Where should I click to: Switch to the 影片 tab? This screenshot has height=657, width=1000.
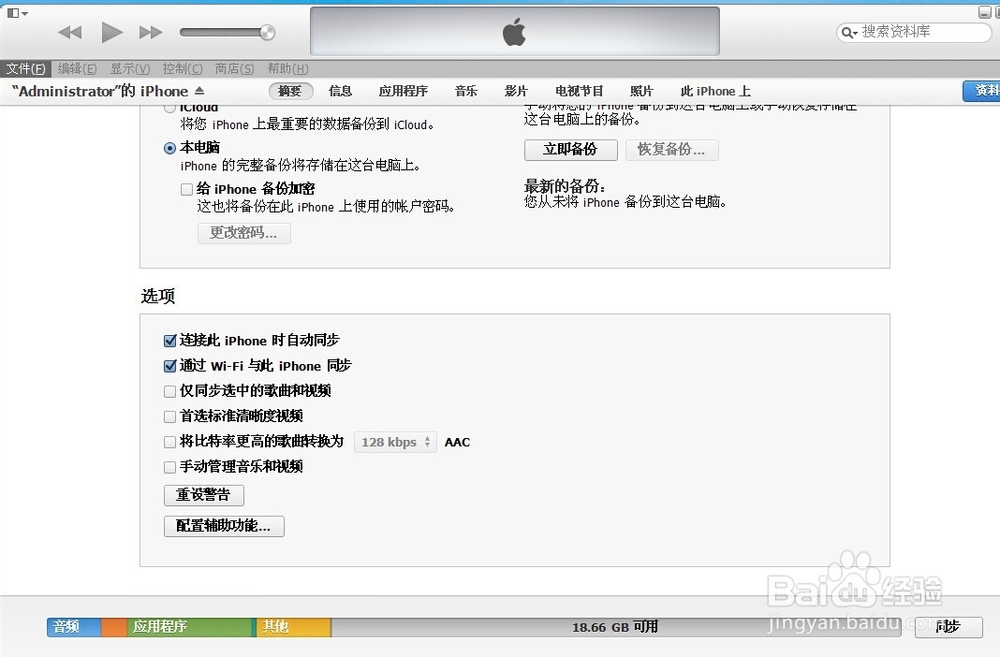(x=516, y=91)
